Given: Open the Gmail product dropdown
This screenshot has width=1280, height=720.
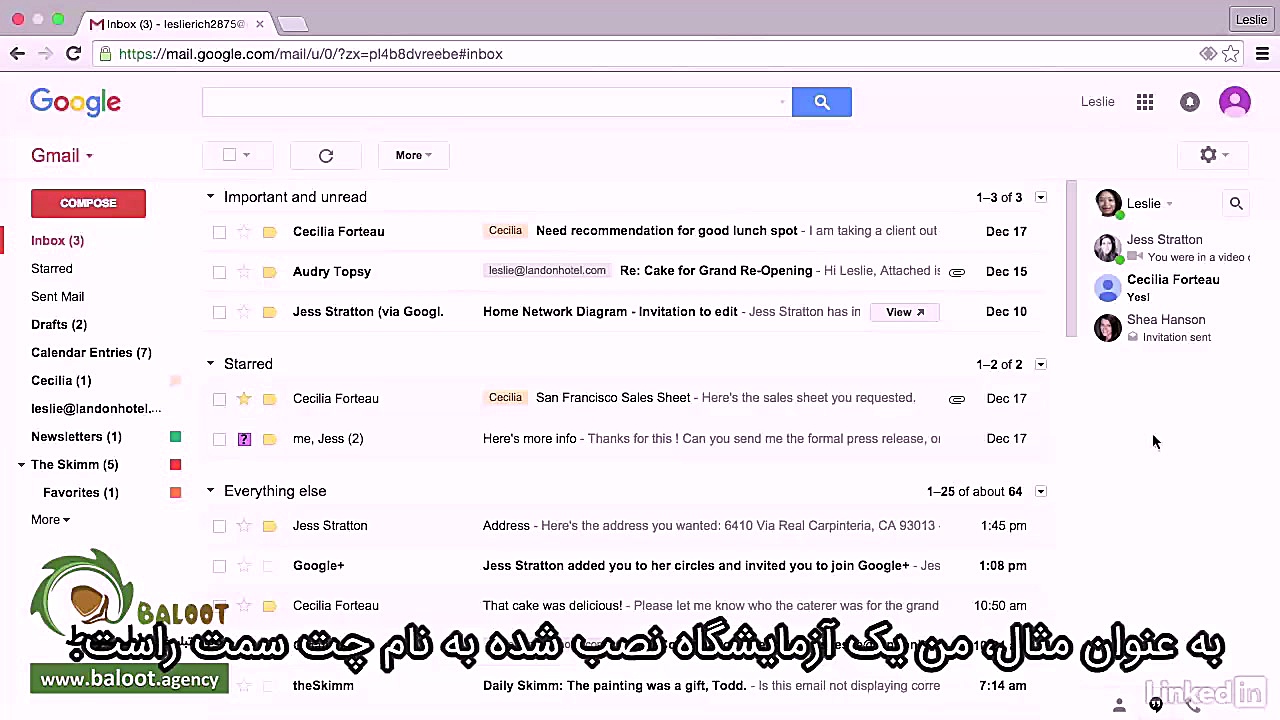Looking at the screenshot, I should tap(62, 156).
